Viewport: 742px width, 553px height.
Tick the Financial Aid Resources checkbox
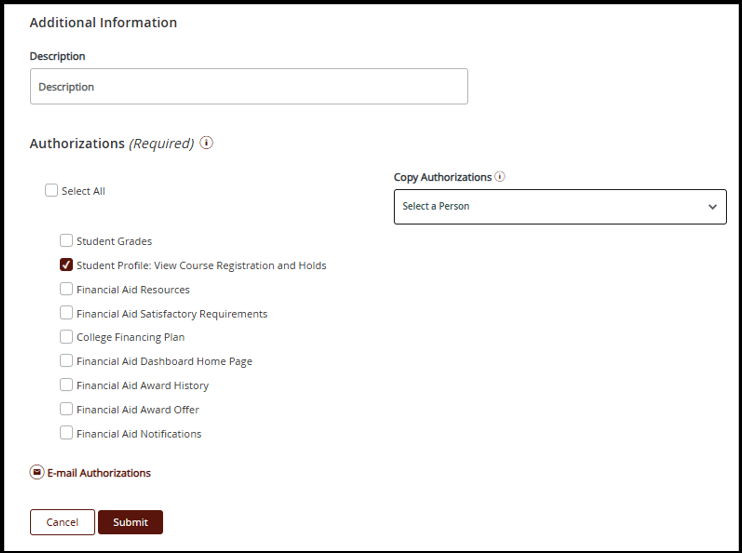click(x=66, y=289)
